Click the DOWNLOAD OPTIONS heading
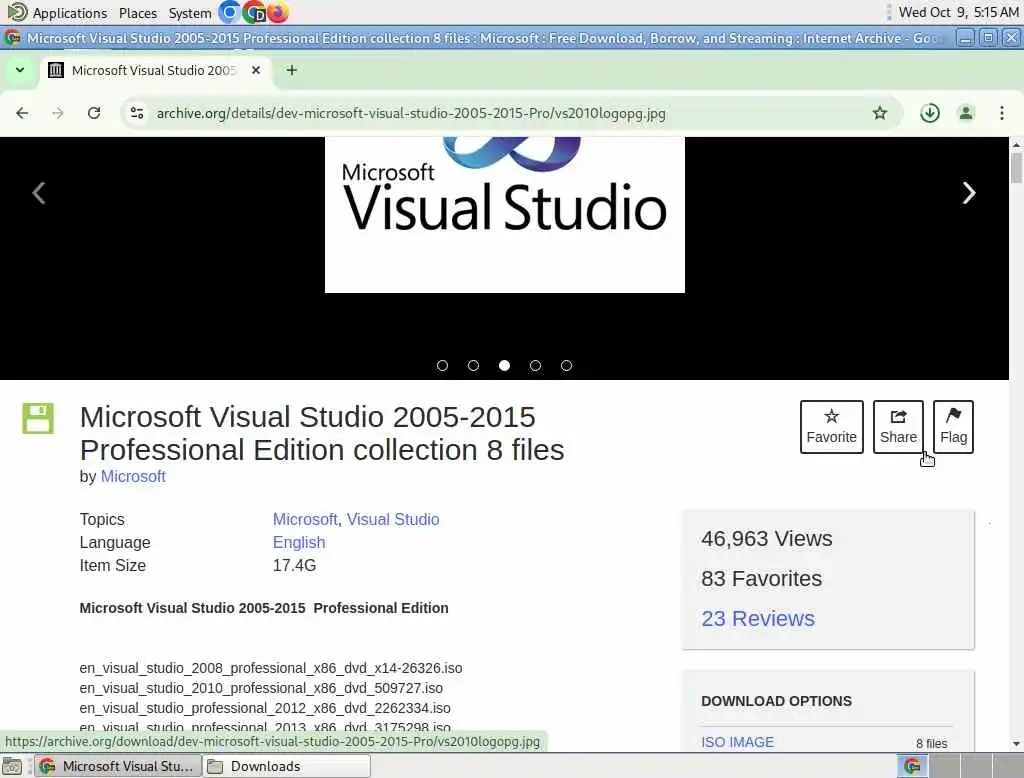1024x778 pixels. pos(776,701)
